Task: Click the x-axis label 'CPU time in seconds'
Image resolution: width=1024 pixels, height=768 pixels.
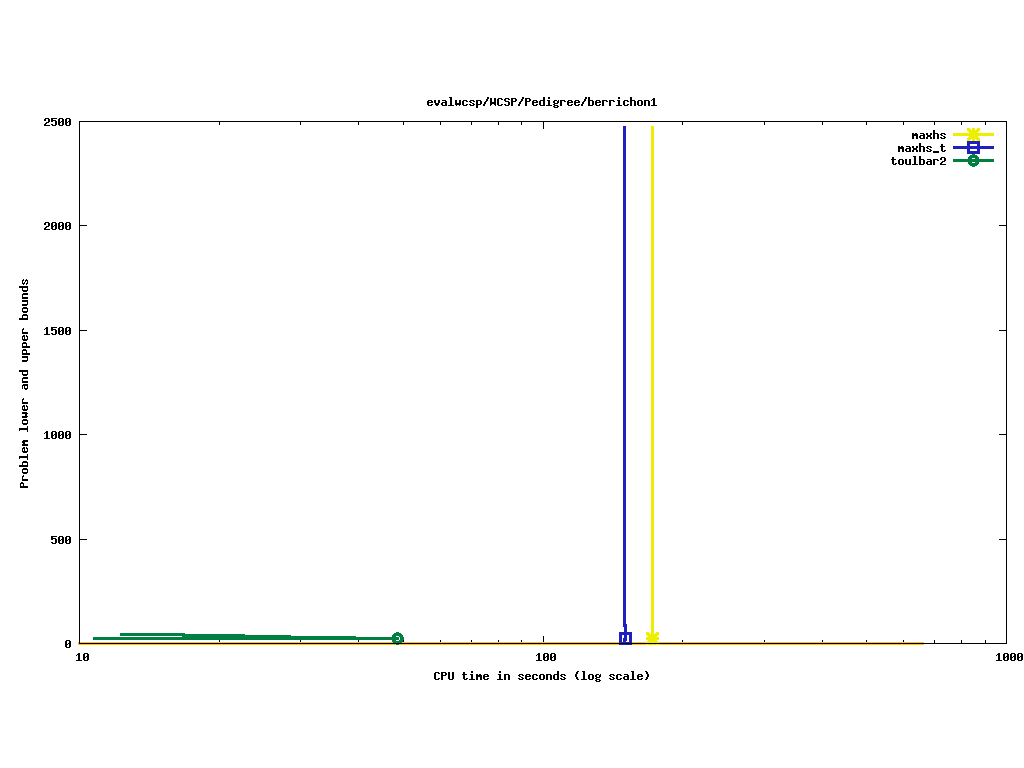Action: [x=541, y=676]
